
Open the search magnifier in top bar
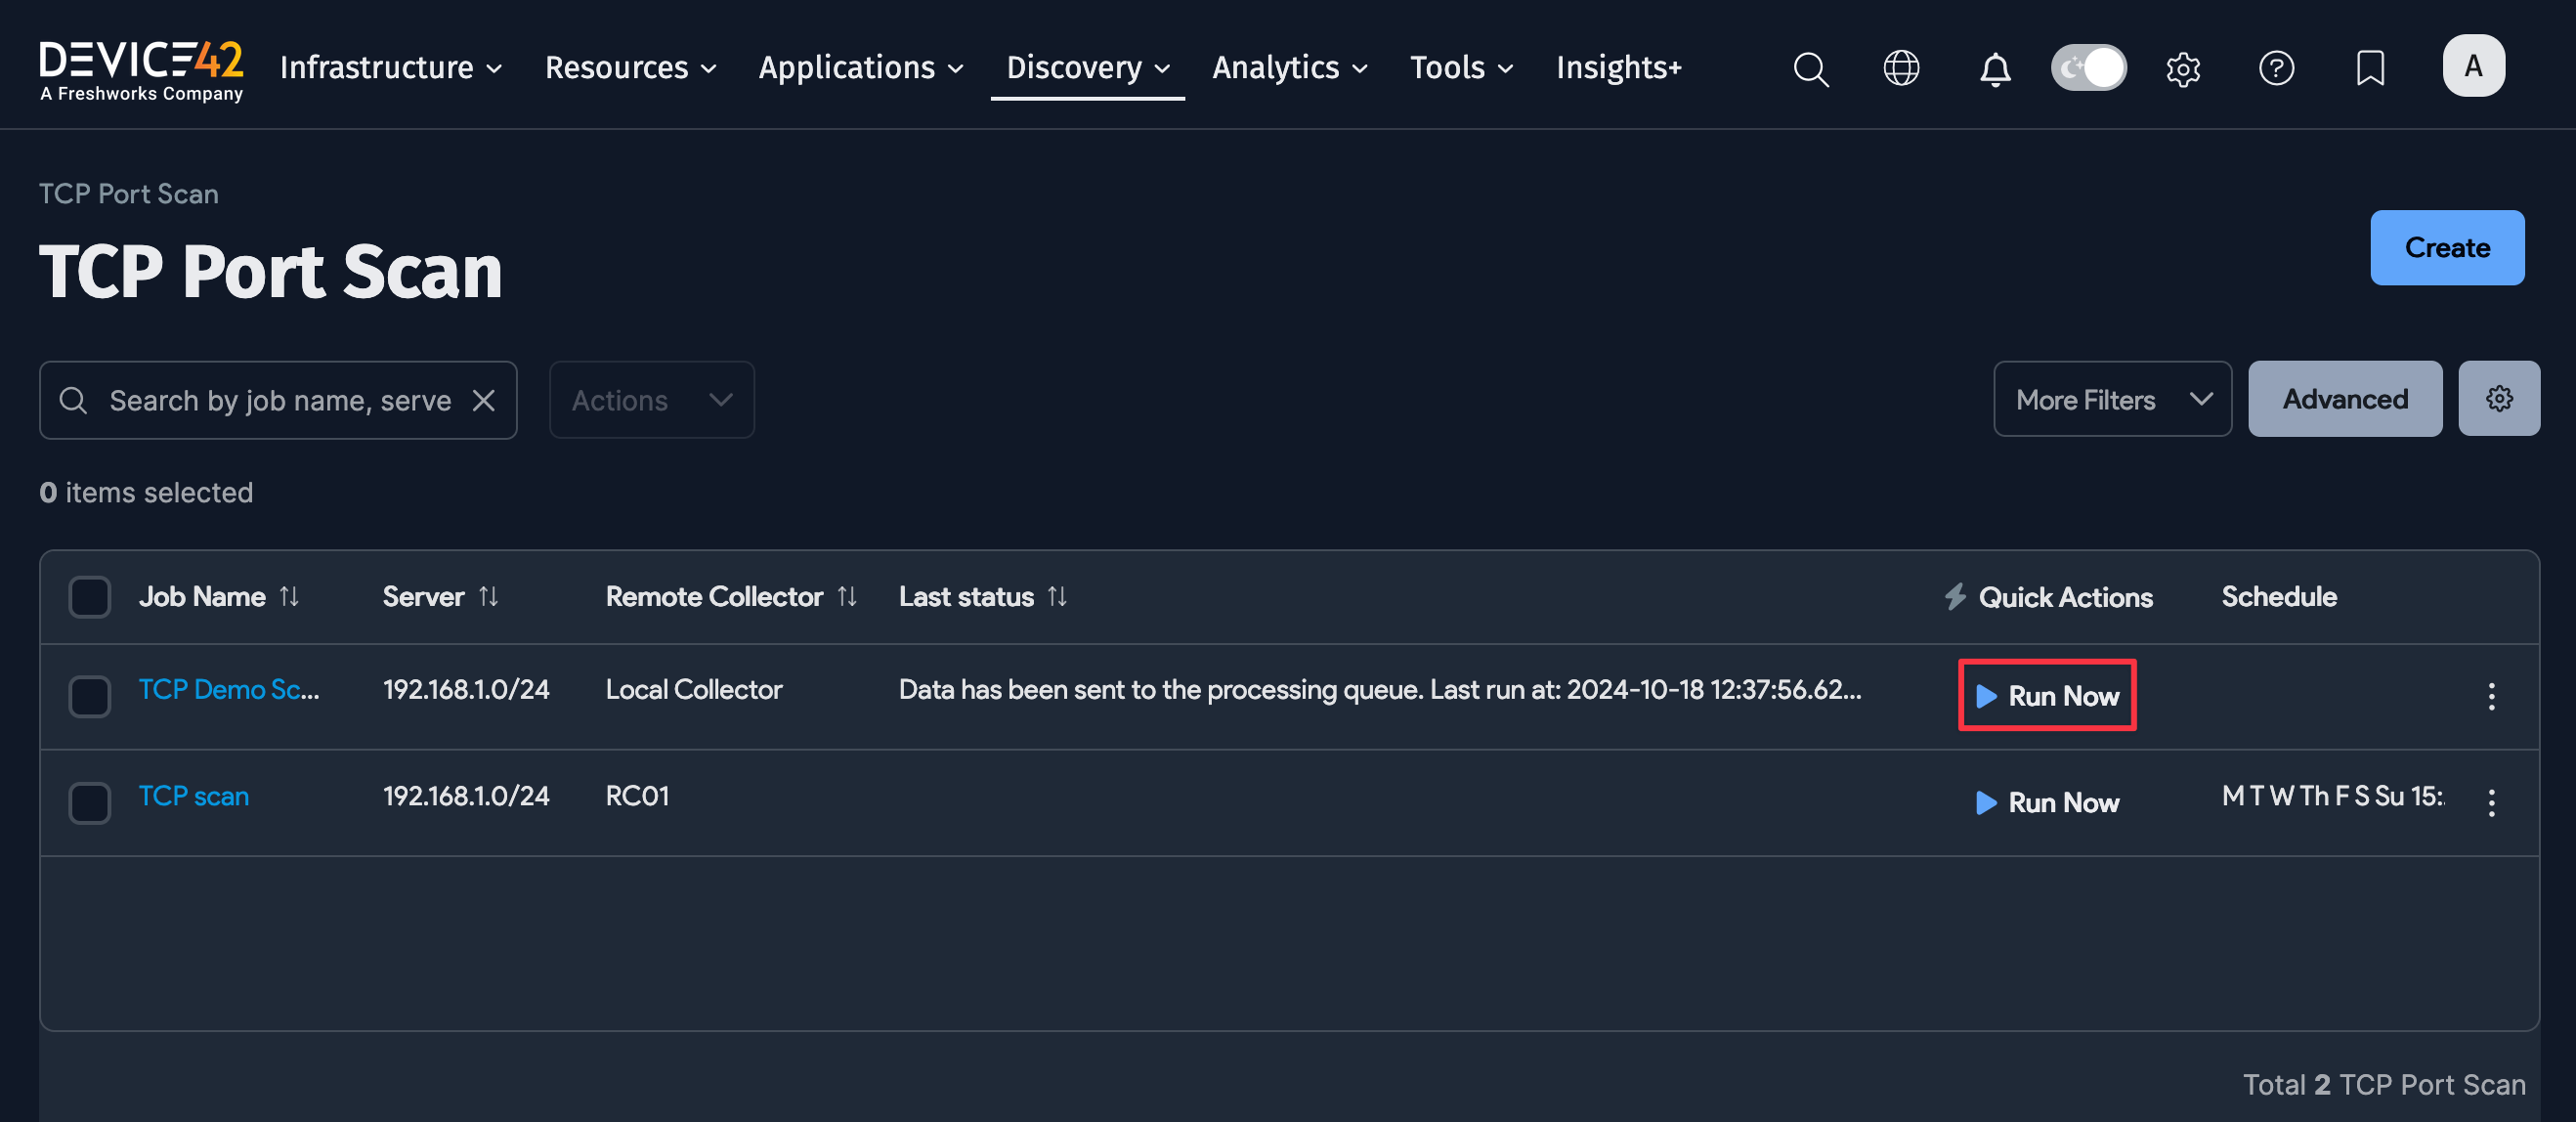pyautogui.click(x=1810, y=68)
